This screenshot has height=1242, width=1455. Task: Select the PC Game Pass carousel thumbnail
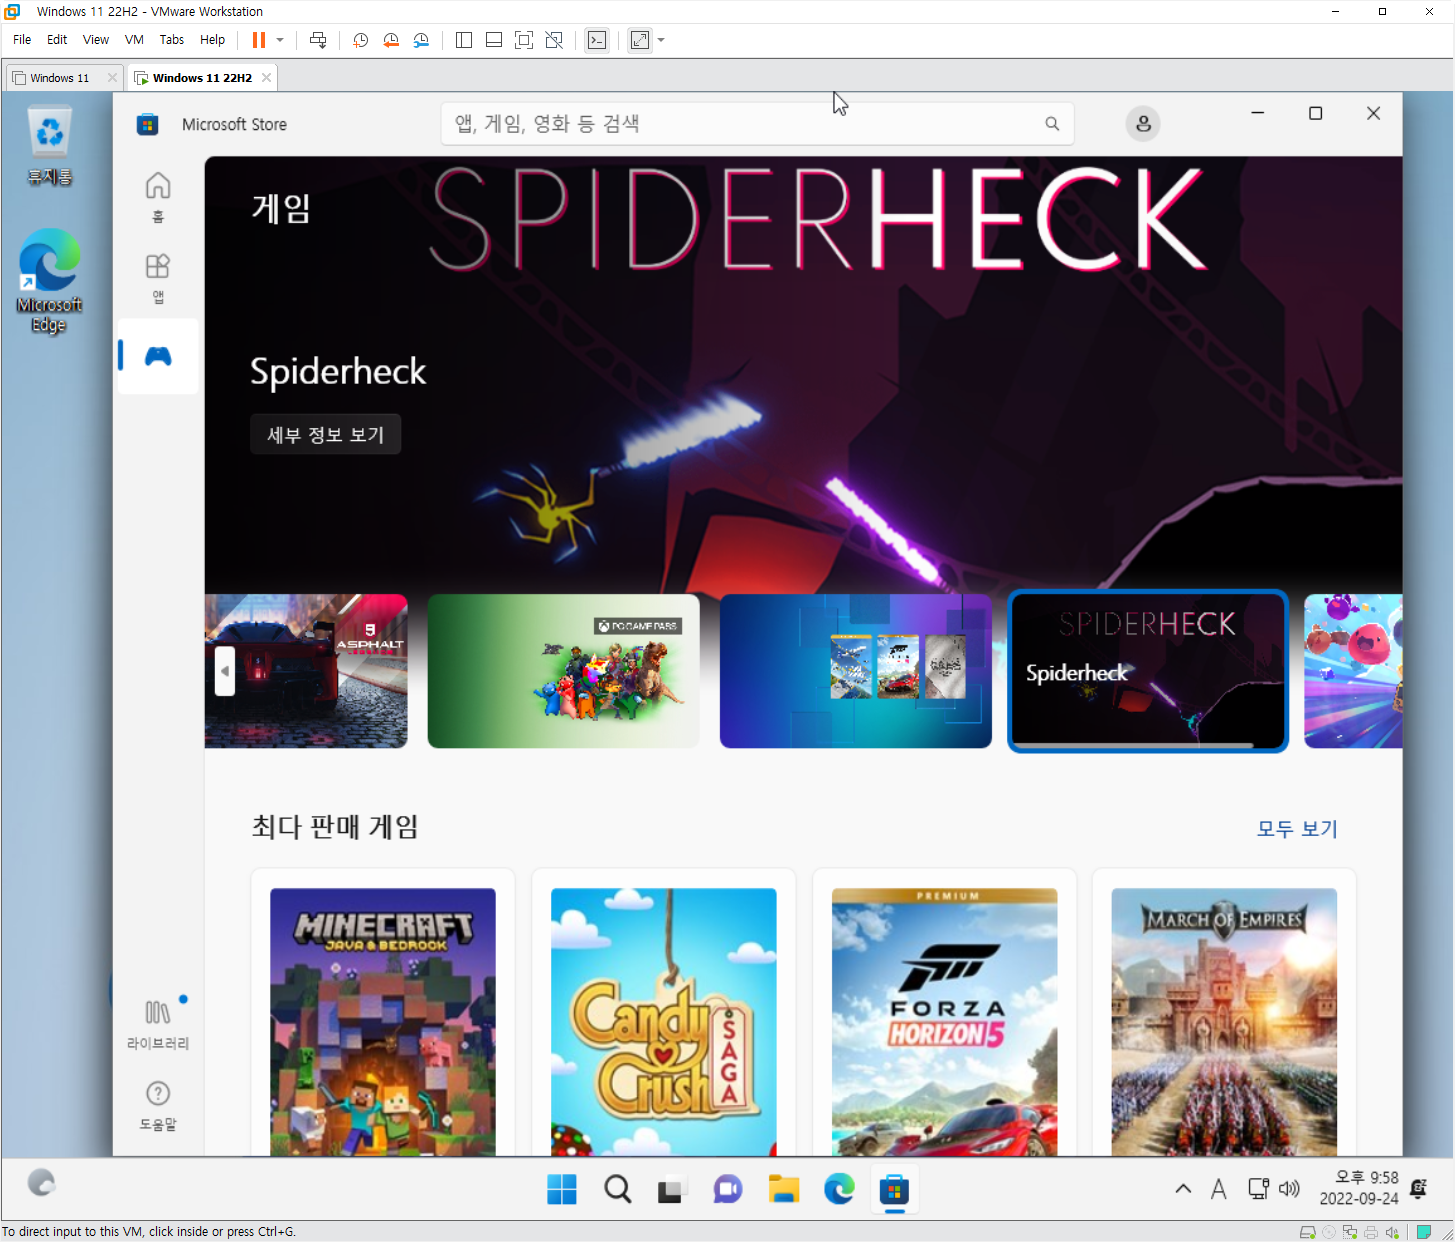coord(563,671)
